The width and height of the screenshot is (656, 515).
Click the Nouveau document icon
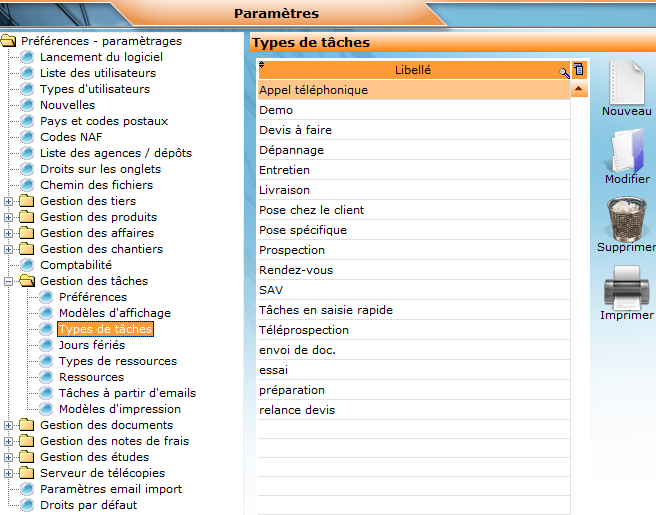pos(626,82)
